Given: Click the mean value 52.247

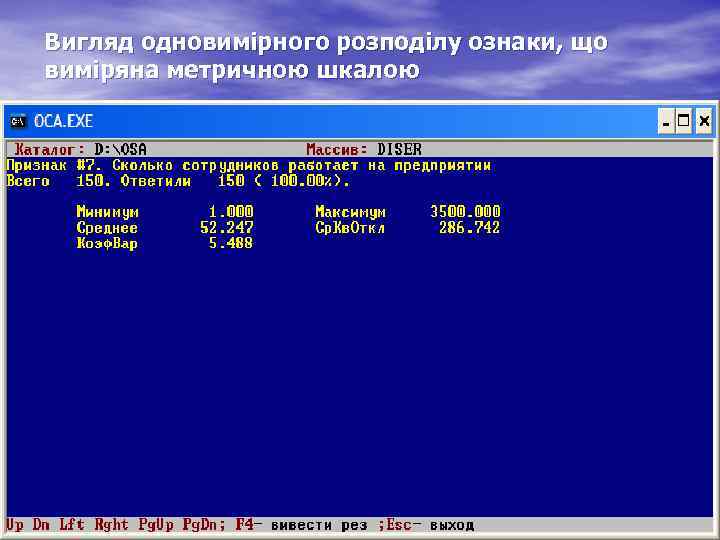Looking at the screenshot, I should pos(227,227).
